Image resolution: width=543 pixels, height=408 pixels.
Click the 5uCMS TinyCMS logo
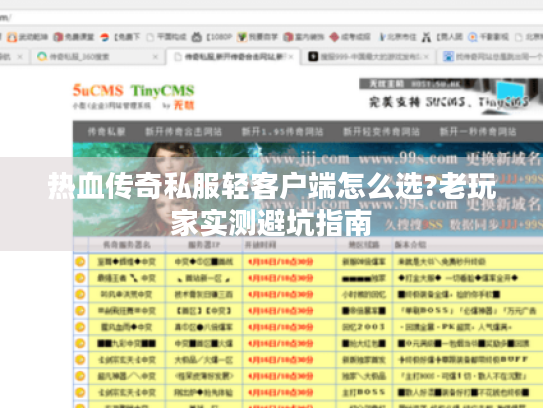tap(133, 96)
